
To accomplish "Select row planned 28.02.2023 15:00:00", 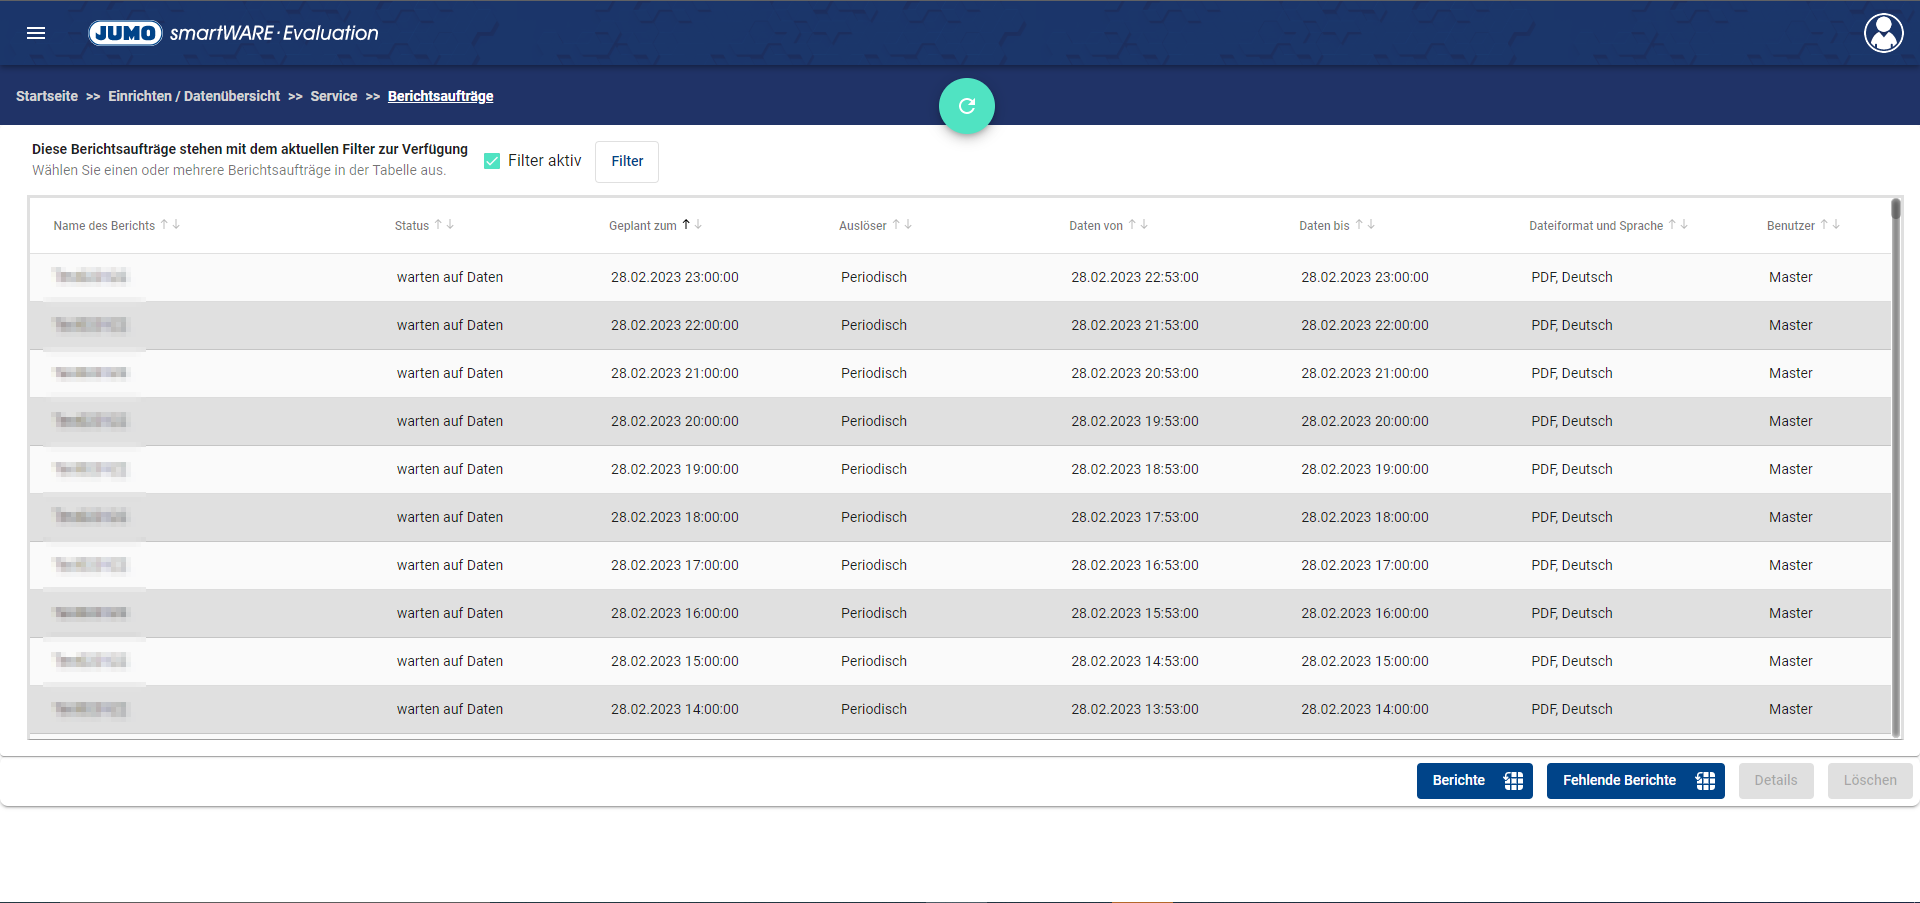I will pos(960,661).
